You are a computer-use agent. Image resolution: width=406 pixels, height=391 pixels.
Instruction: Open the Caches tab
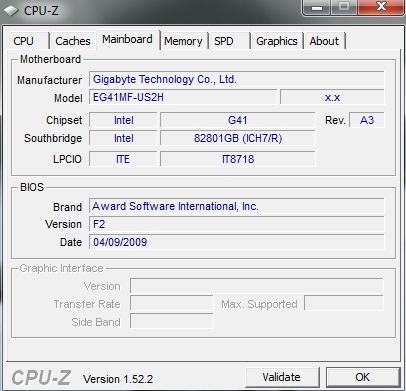point(73,41)
